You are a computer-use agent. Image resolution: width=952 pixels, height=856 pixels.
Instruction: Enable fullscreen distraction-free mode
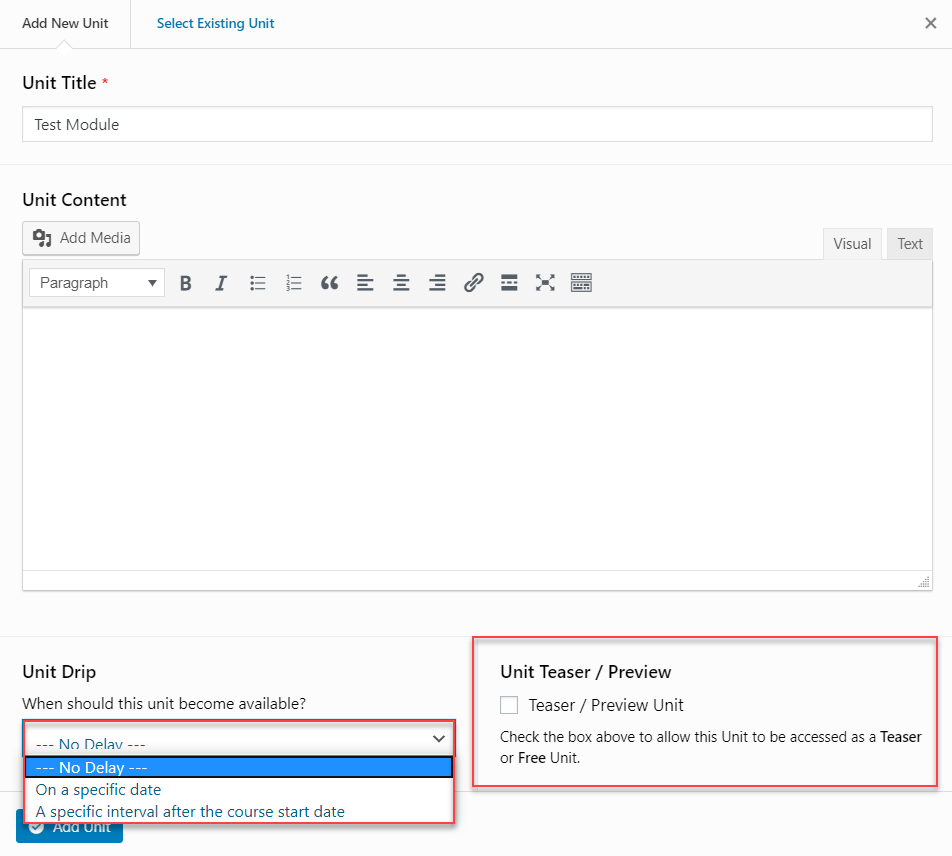tap(545, 283)
